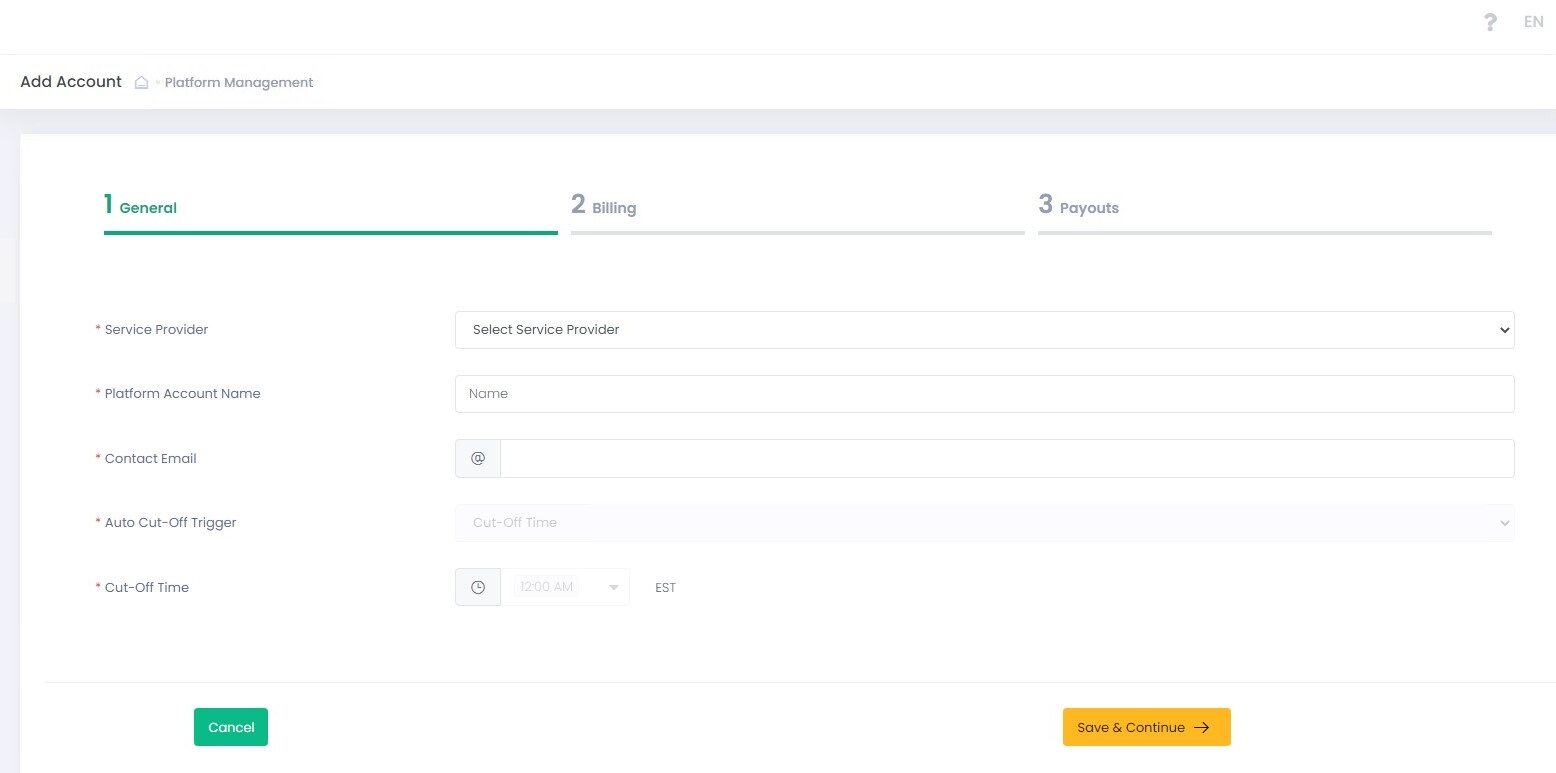Click the @ icon beside Contact Email
Viewport: 1556px width, 773px height.
[478, 458]
